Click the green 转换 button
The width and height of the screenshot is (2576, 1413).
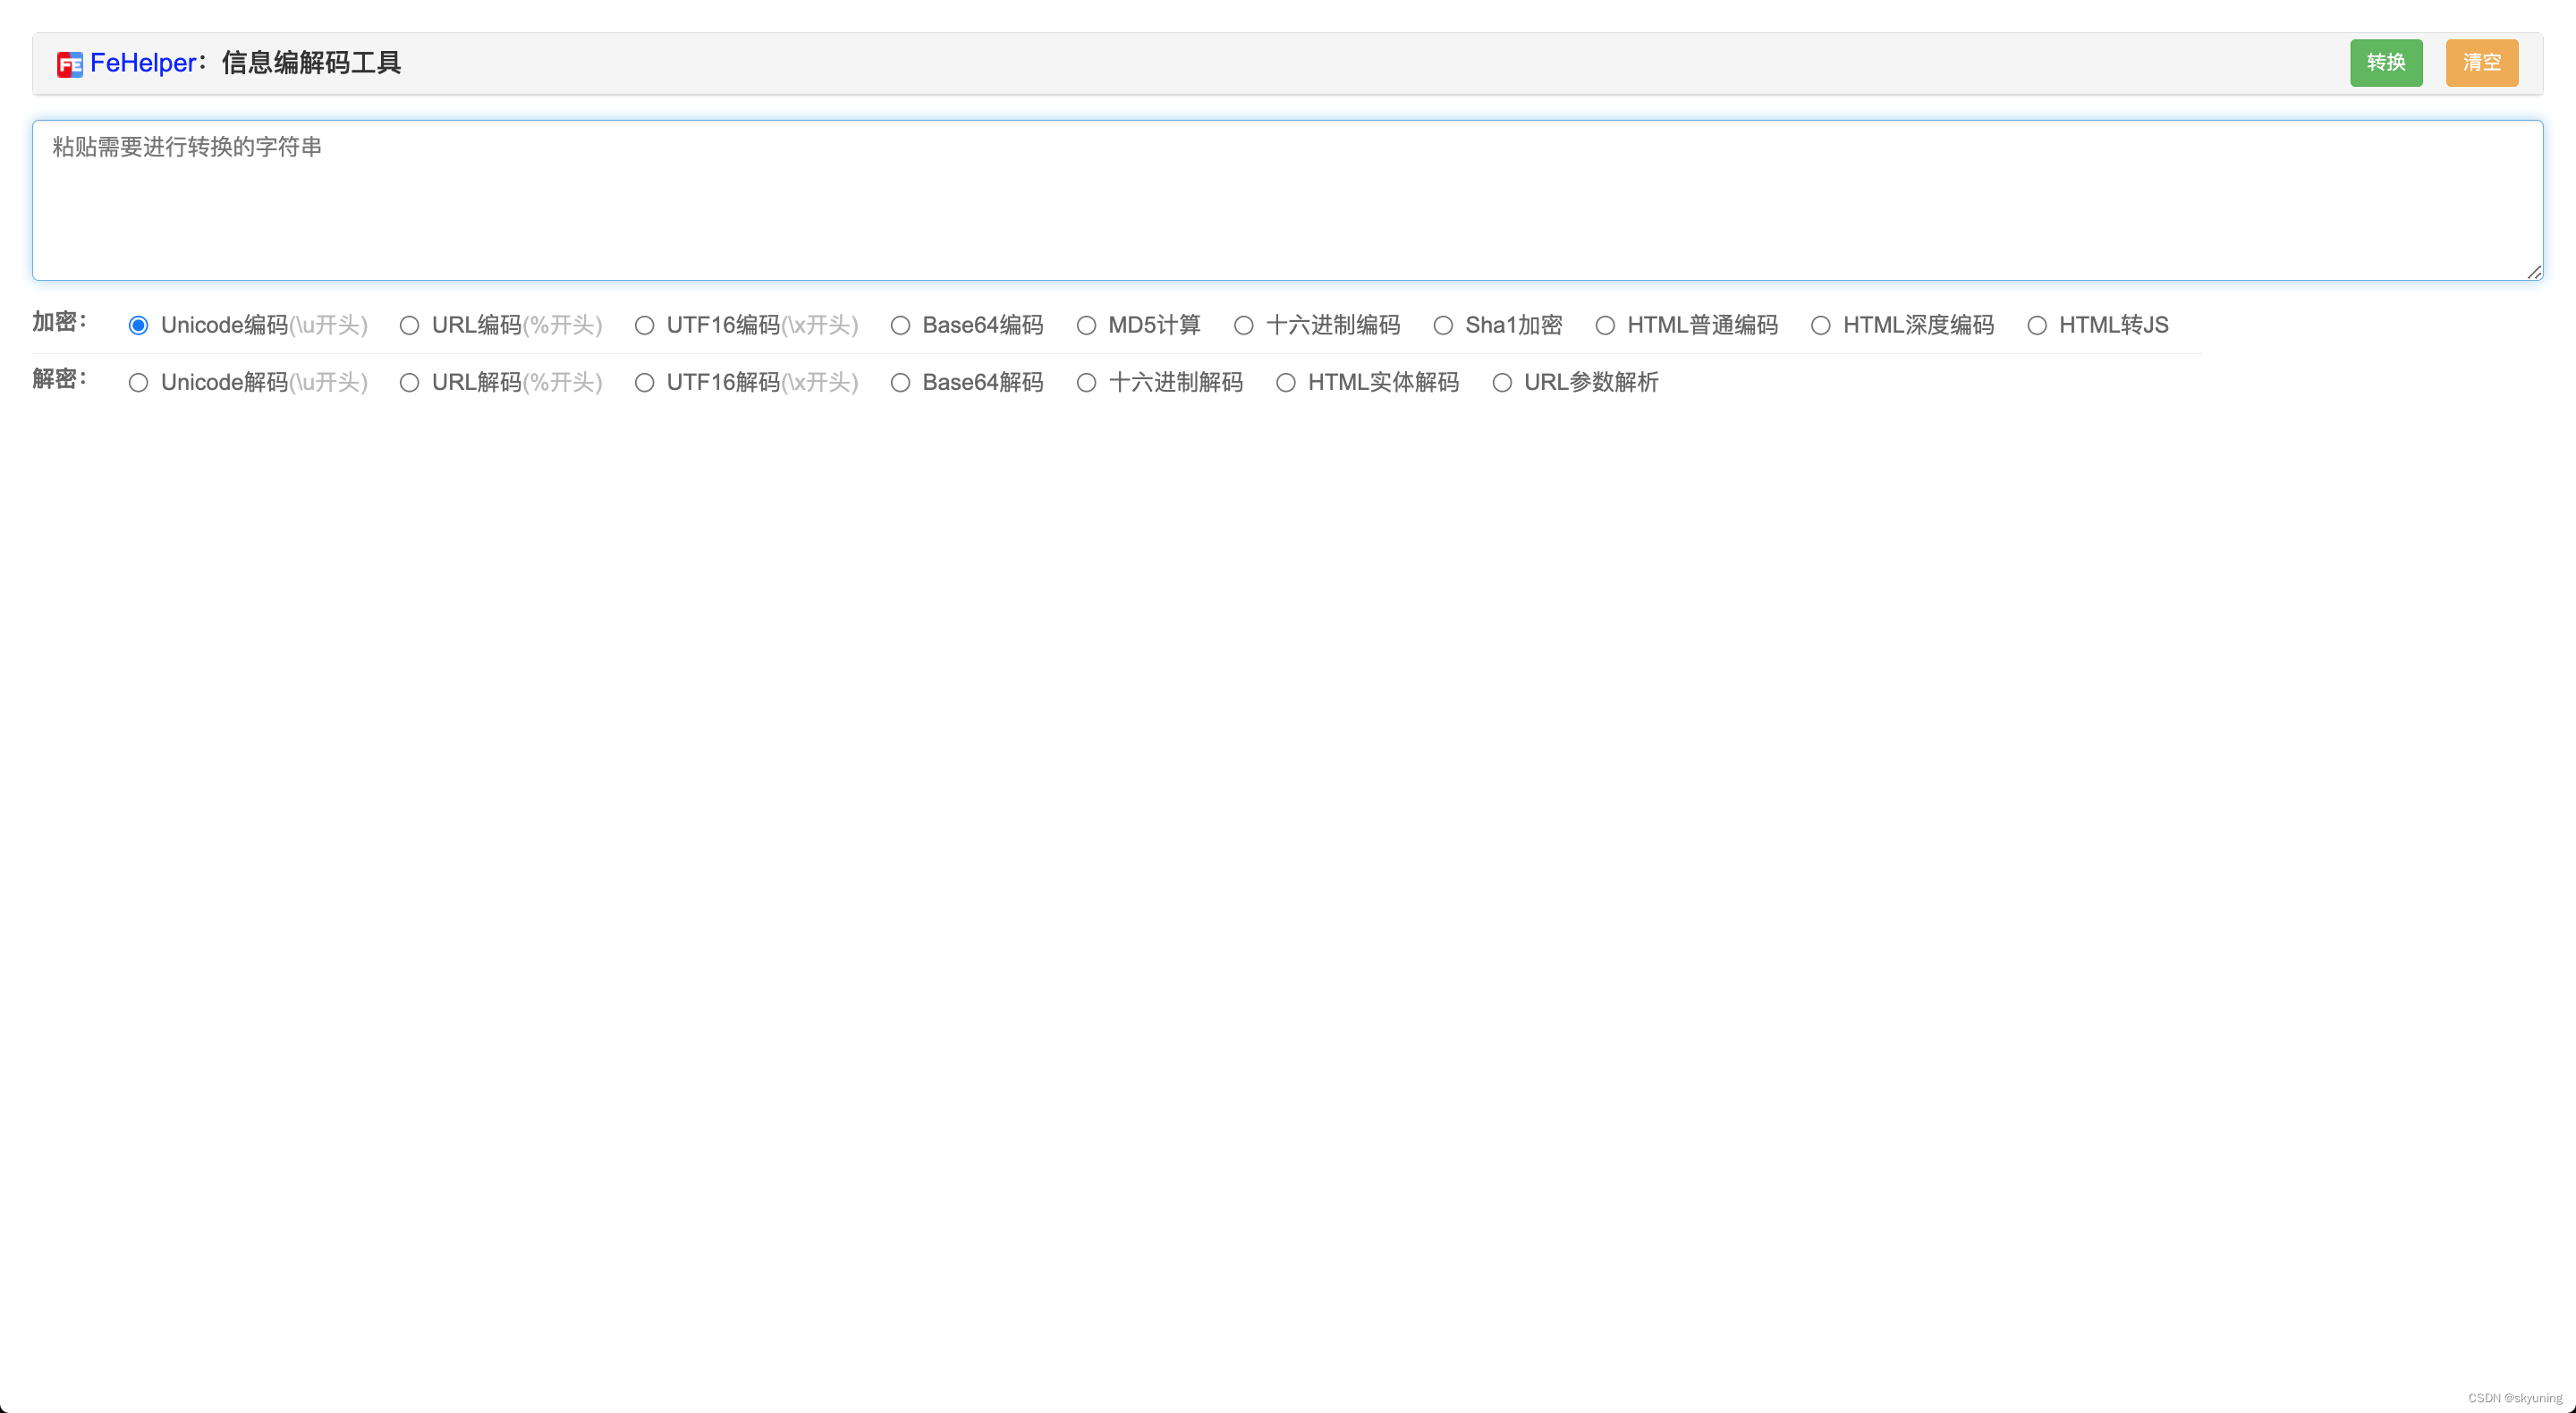[x=2386, y=63]
